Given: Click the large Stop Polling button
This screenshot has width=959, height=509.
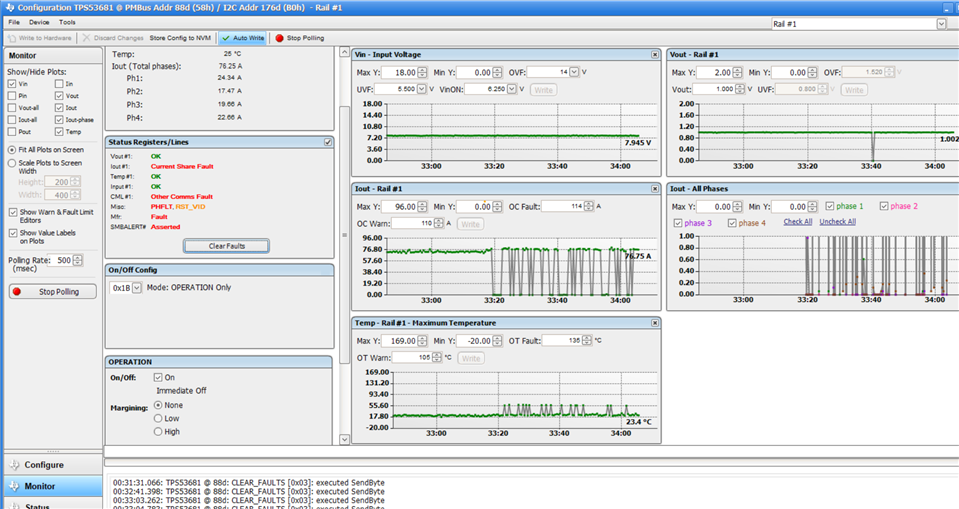Looking at the screenshot, I should (53, 292).
